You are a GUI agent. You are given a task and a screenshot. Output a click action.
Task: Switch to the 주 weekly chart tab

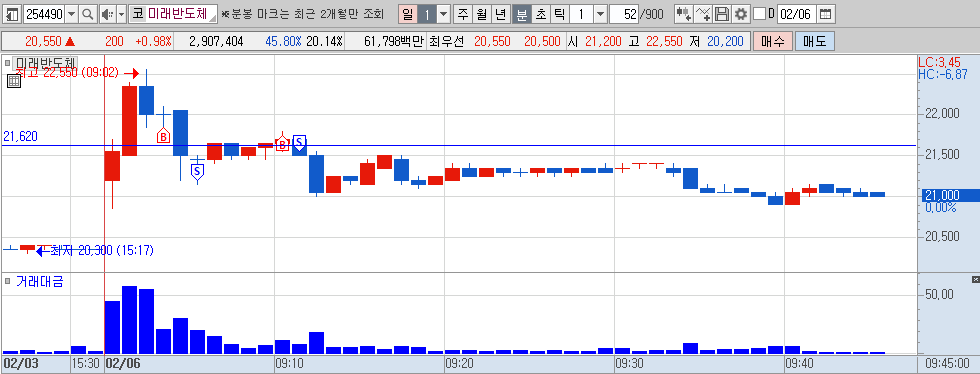tap(462, 14)
